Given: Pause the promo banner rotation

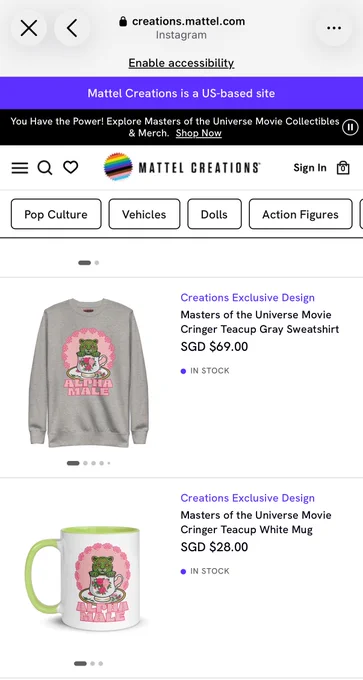Looking at the screenshot, I should coord(350,127).
